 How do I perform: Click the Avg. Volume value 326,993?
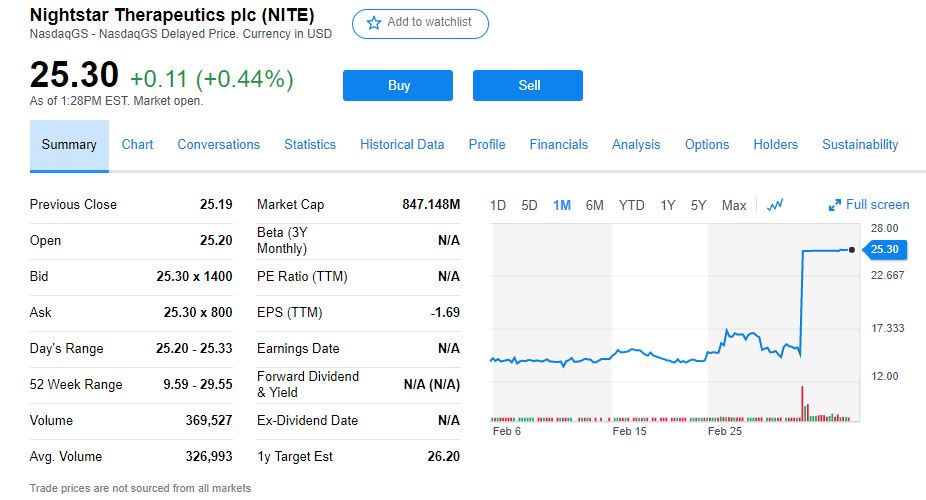point(209,456)
